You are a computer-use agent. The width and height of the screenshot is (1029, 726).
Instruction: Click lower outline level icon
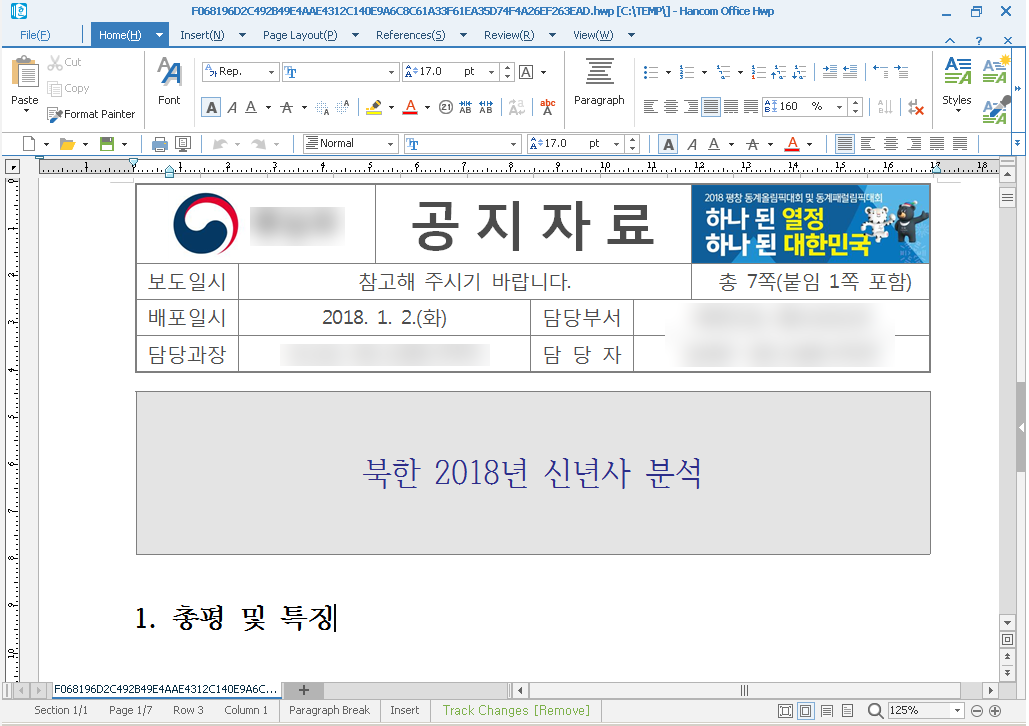(799, 72)
